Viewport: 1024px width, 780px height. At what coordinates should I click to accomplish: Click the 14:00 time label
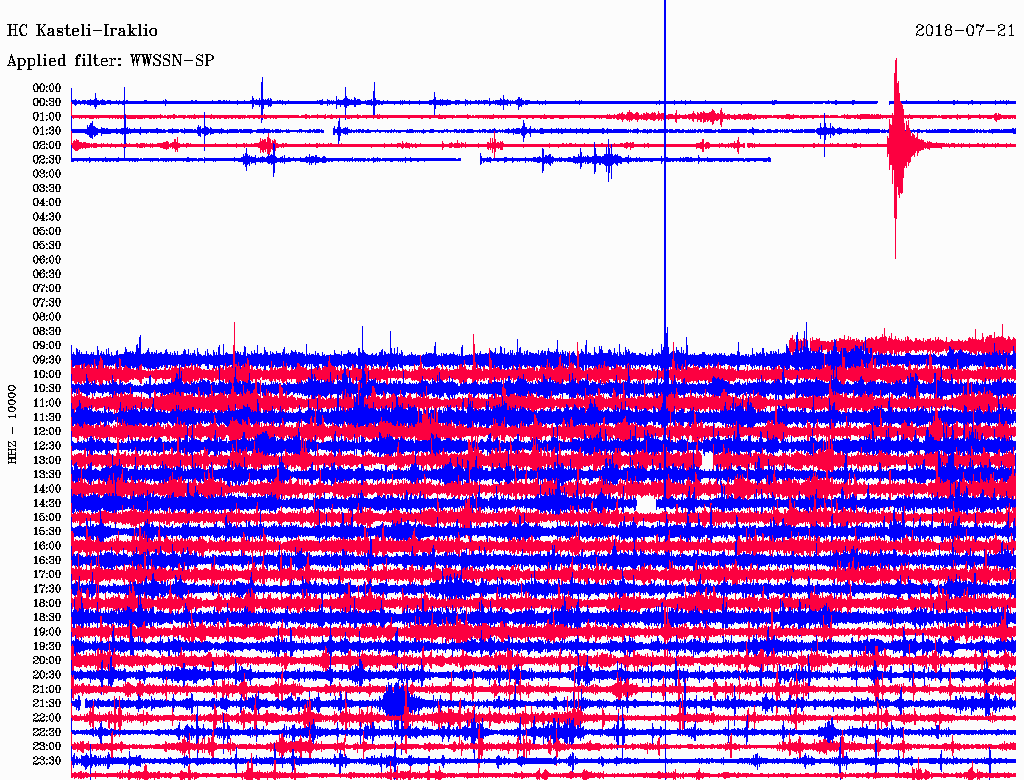coord(47,489)
